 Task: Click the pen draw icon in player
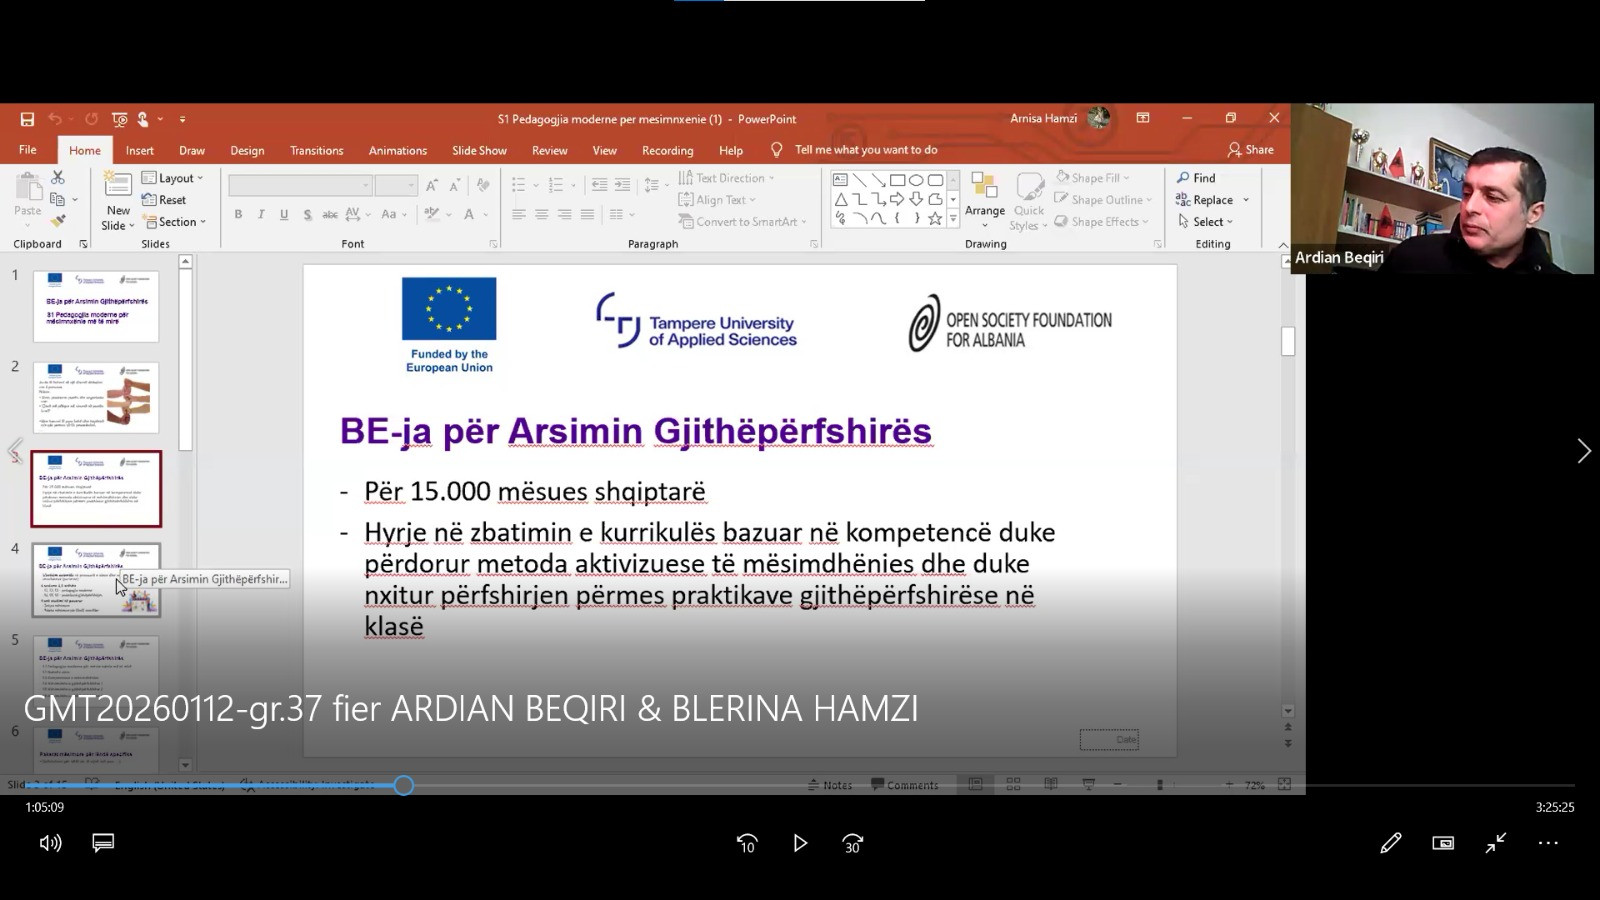1390,843
